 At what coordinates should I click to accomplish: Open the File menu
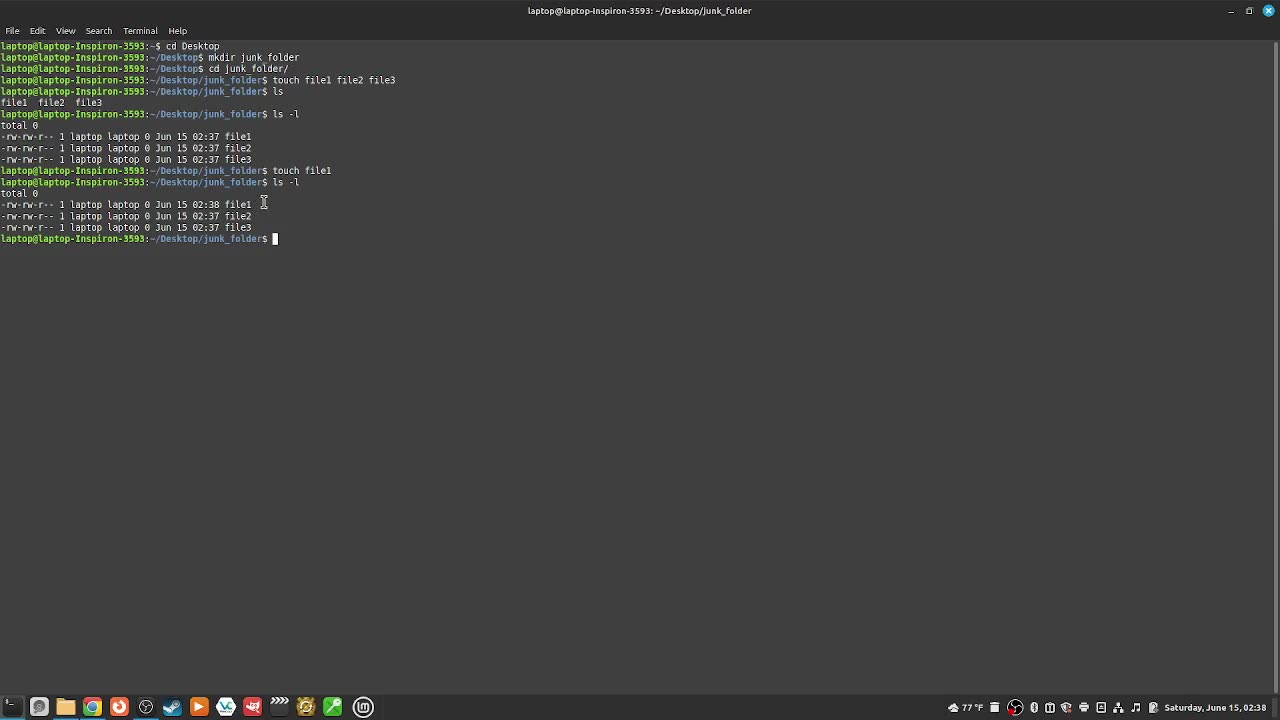pos(12,31)
